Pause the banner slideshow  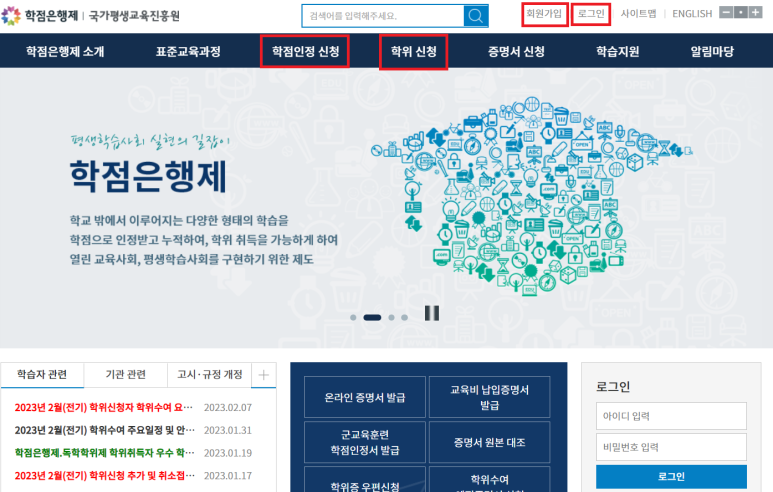point(432,313)
